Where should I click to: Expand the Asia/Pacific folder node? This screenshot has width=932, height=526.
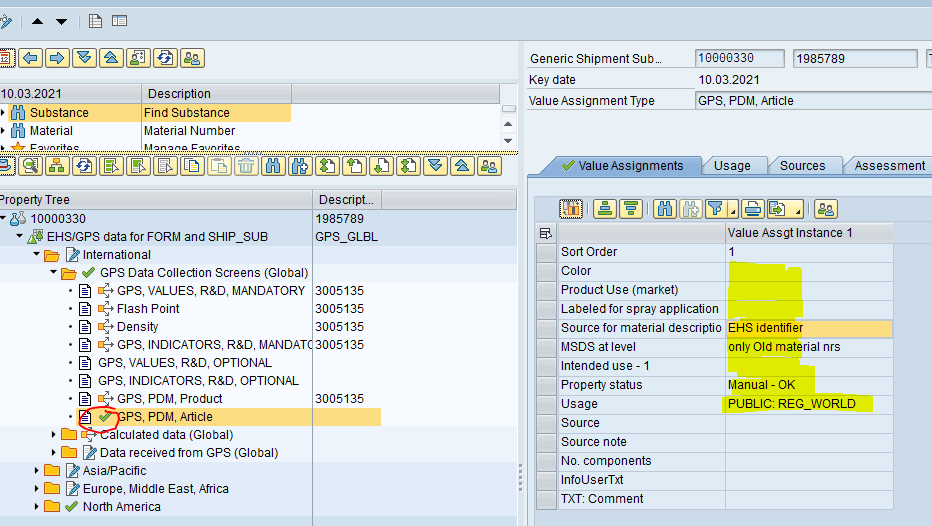click(x=38, y=471)
